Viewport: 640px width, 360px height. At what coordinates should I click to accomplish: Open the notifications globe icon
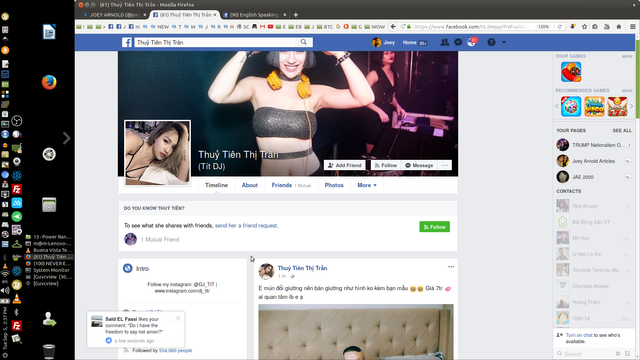471,42
